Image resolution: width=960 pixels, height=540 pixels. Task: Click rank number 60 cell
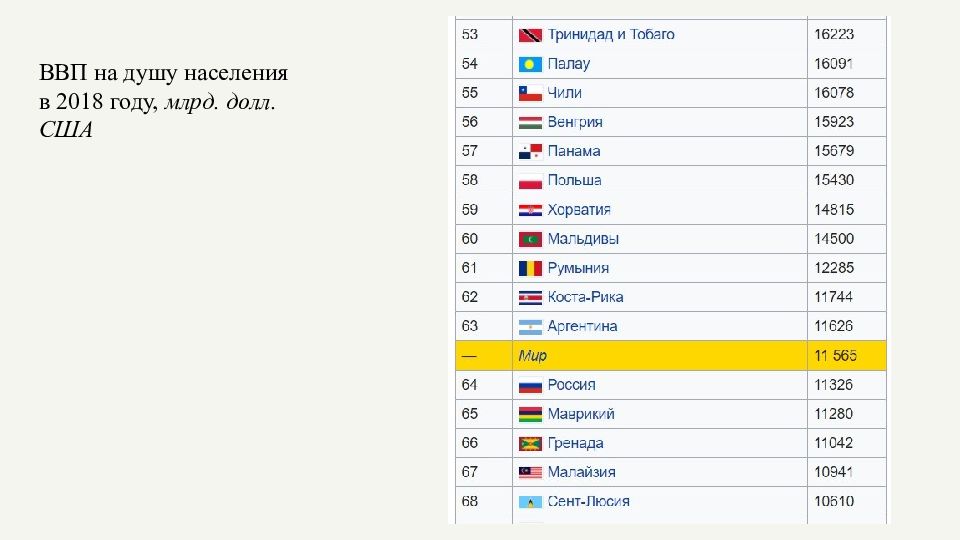tap(484, 239)
